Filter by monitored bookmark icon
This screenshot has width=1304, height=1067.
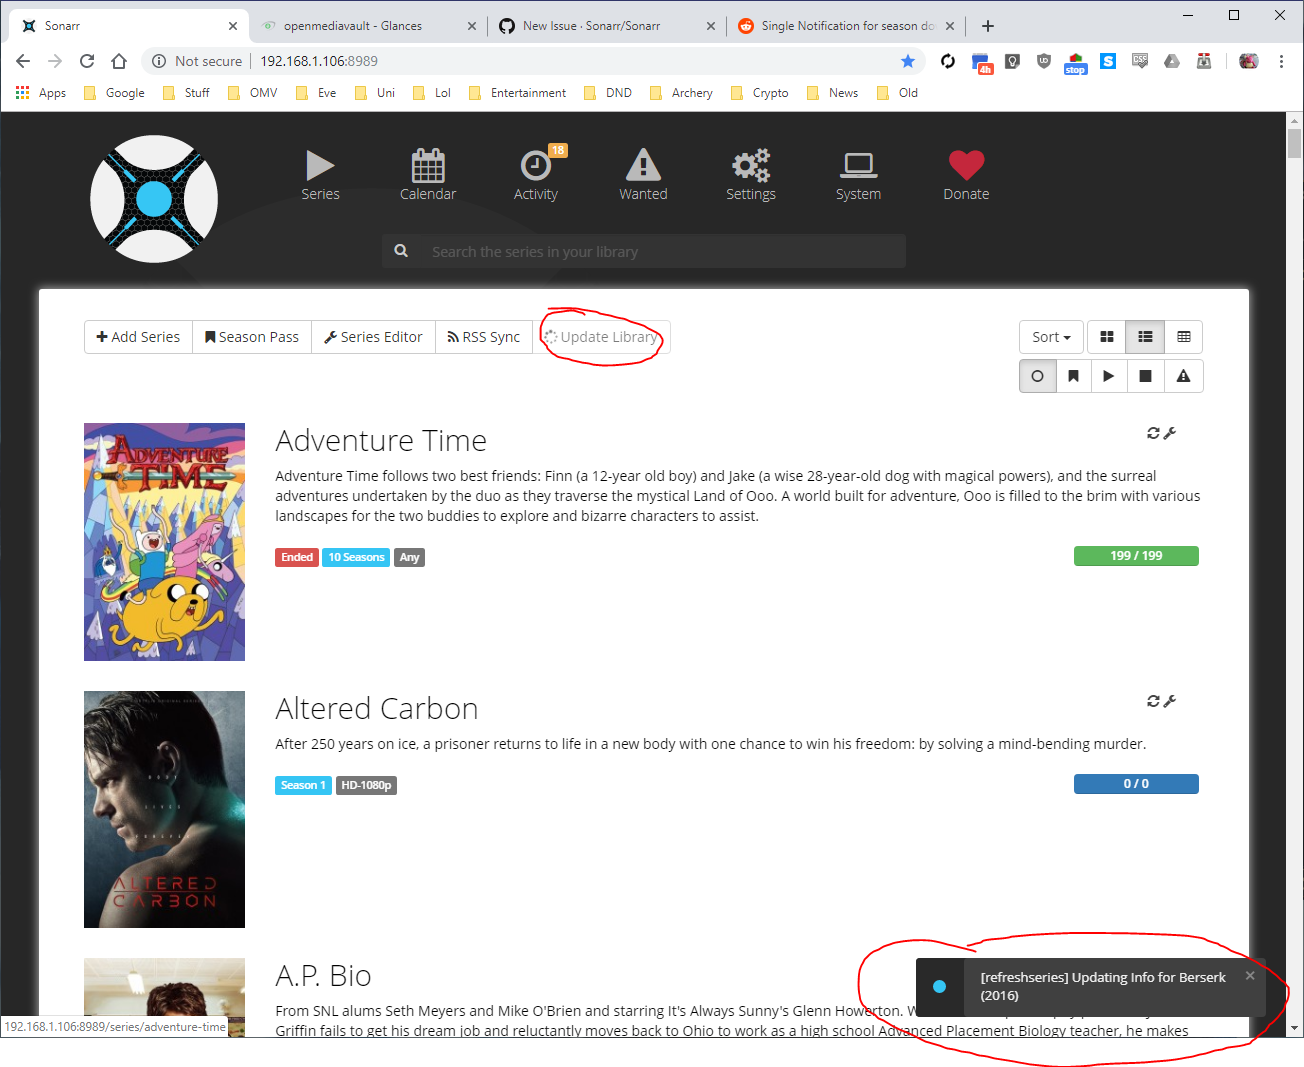coord(1073,376)
